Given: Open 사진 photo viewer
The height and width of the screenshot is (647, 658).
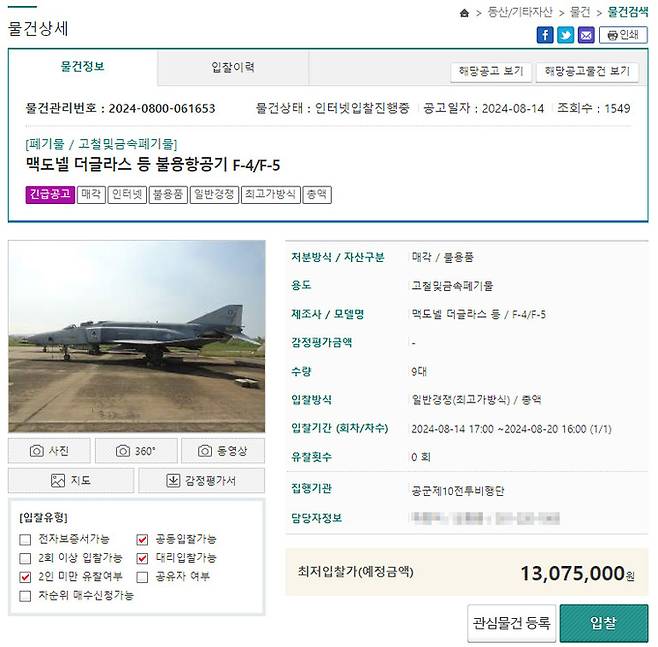Looking at the screenshot, I should point(49,451).
